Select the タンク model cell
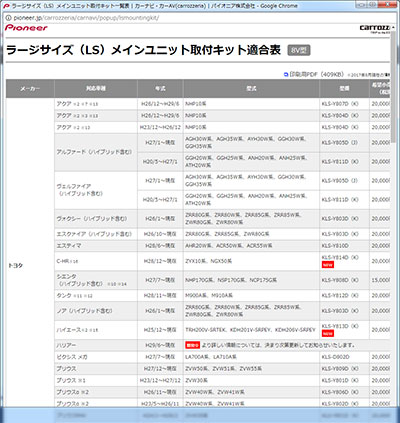Screen dimensions: 400x423 pyautogui.click(x=96, y=296)
